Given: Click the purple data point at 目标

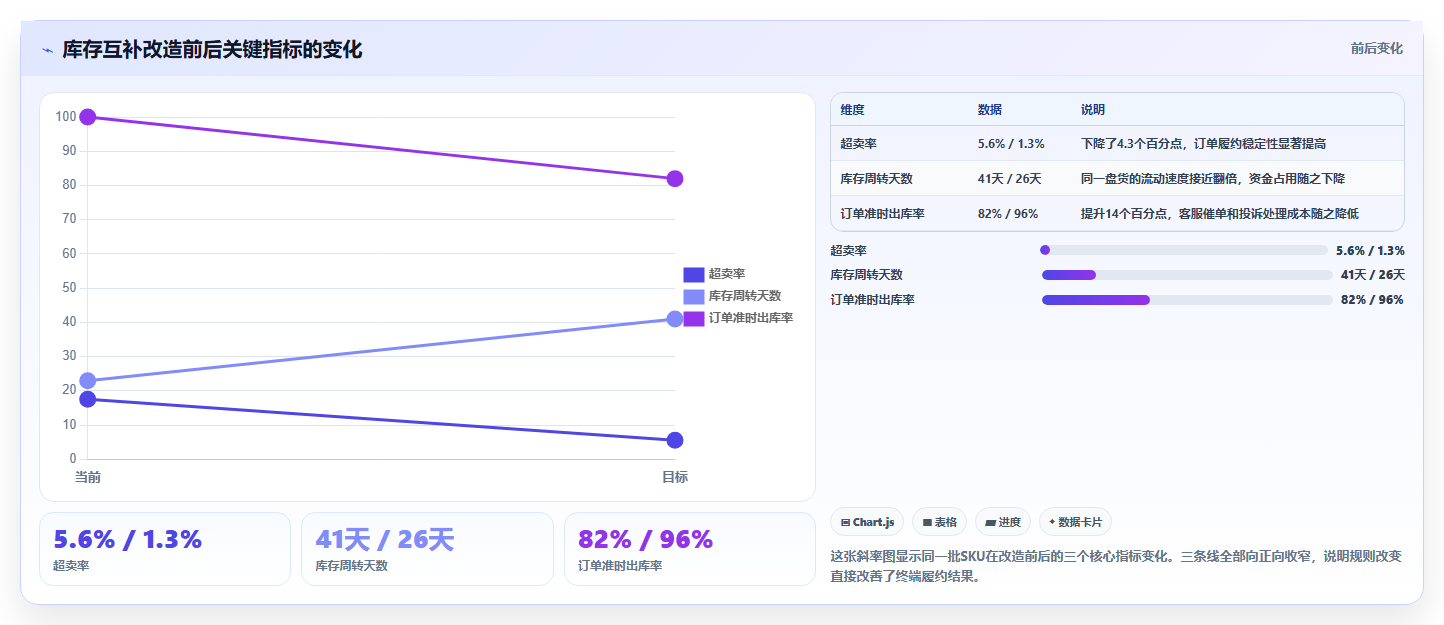Looking at the screenshot, I should pos(675,179).
